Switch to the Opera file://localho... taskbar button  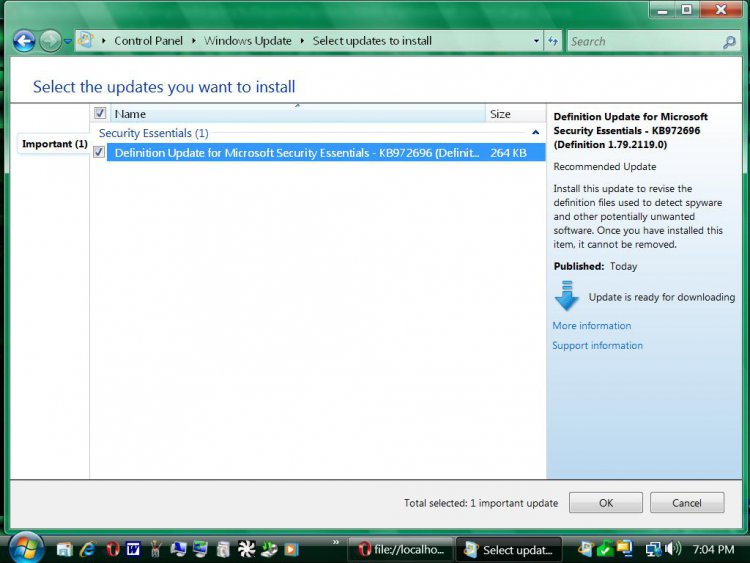tap(400, 550)
